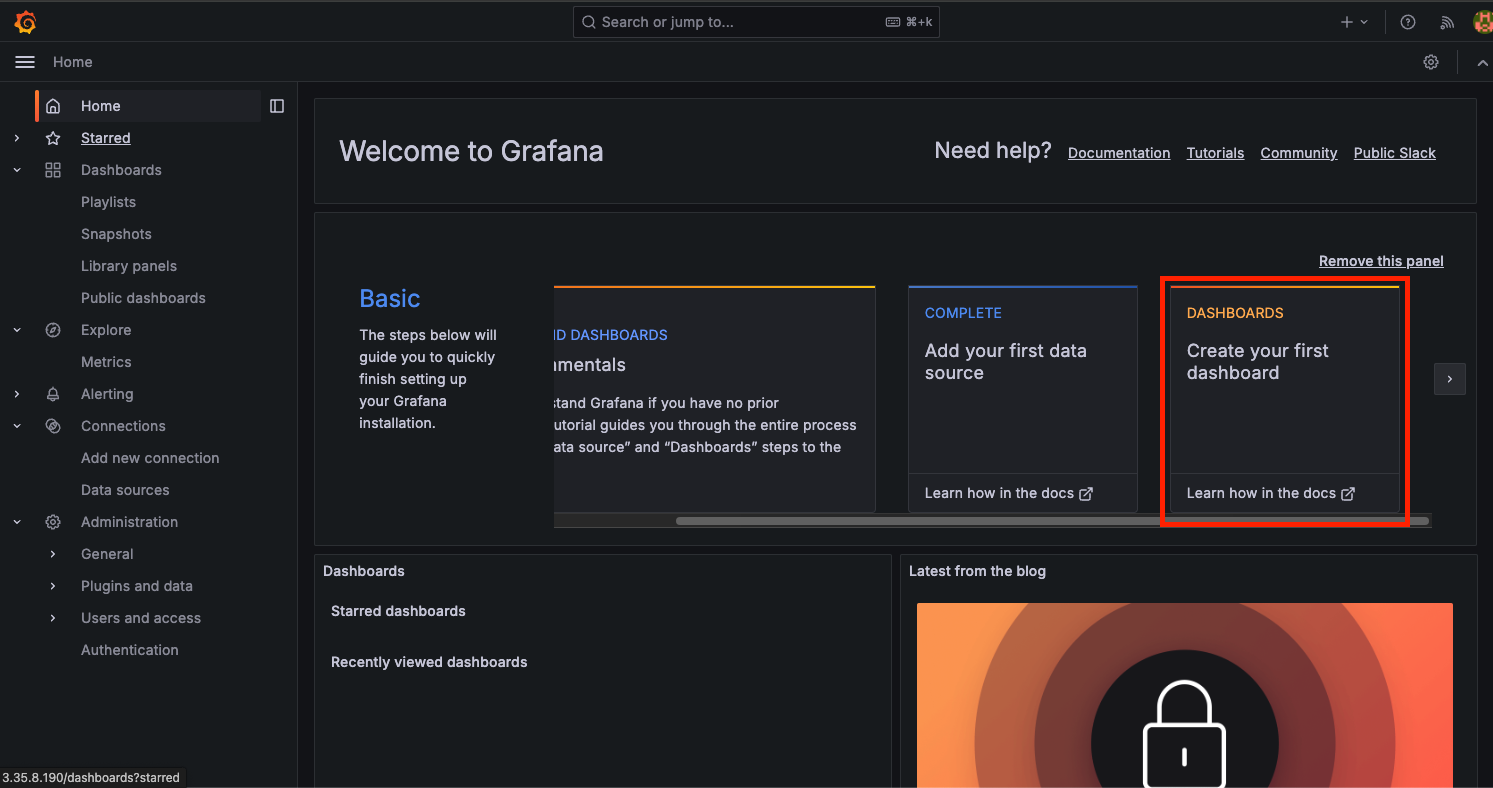Image resolution: width=1493 pixels, height=788 pixels.
Task: Open Snapshots in the sidebar
Action: coord(116,234)
